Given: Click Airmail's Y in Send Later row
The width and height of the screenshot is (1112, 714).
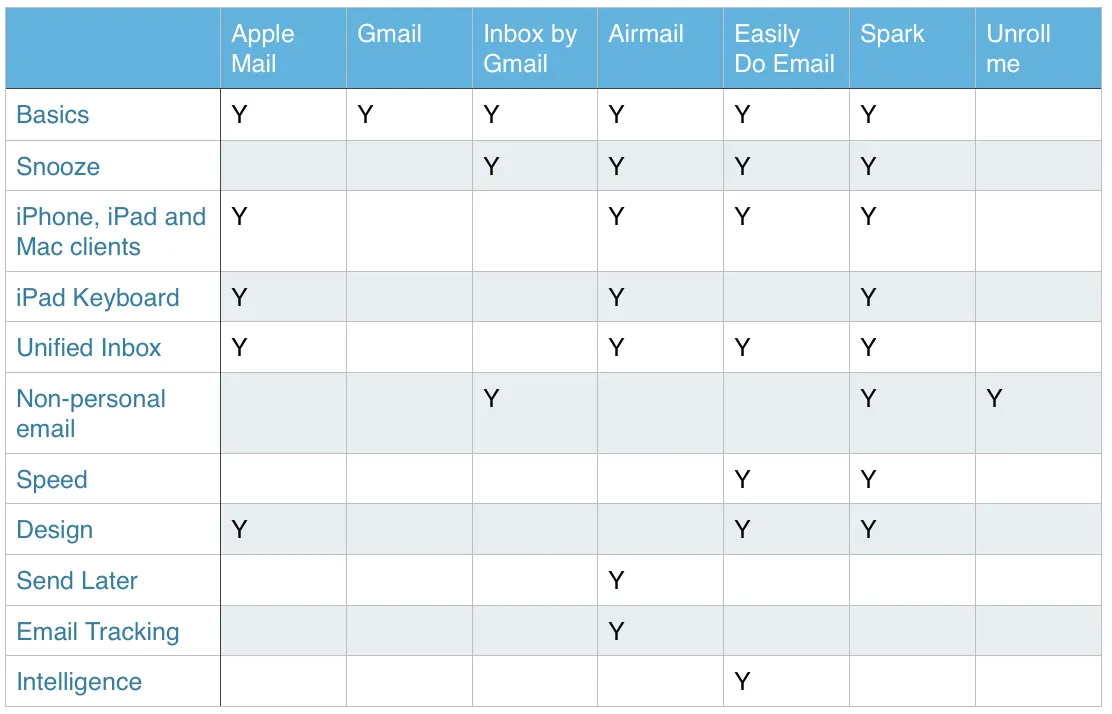Looking at the screenshot, I should pos(616,581).
